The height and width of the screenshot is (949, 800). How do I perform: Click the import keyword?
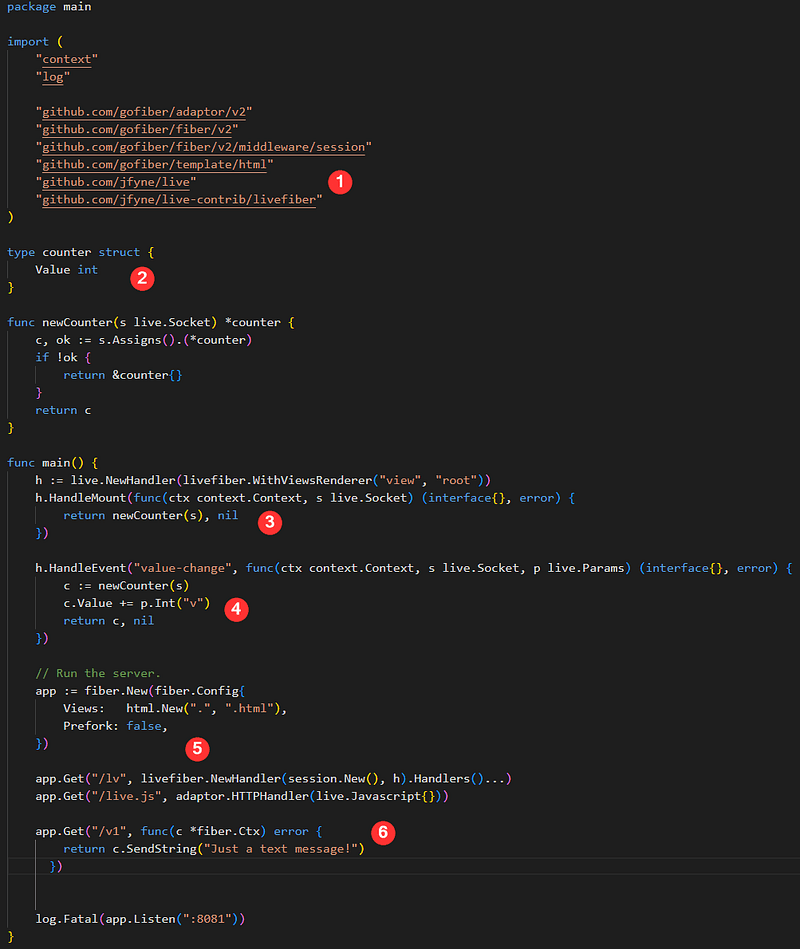tap(28, 42)
